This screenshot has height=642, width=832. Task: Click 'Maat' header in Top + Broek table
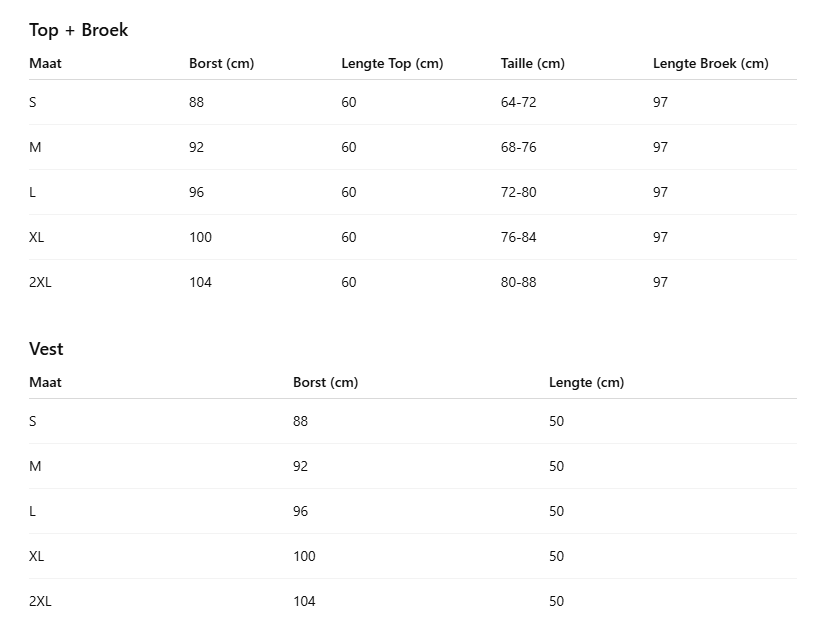coord(45,63)
